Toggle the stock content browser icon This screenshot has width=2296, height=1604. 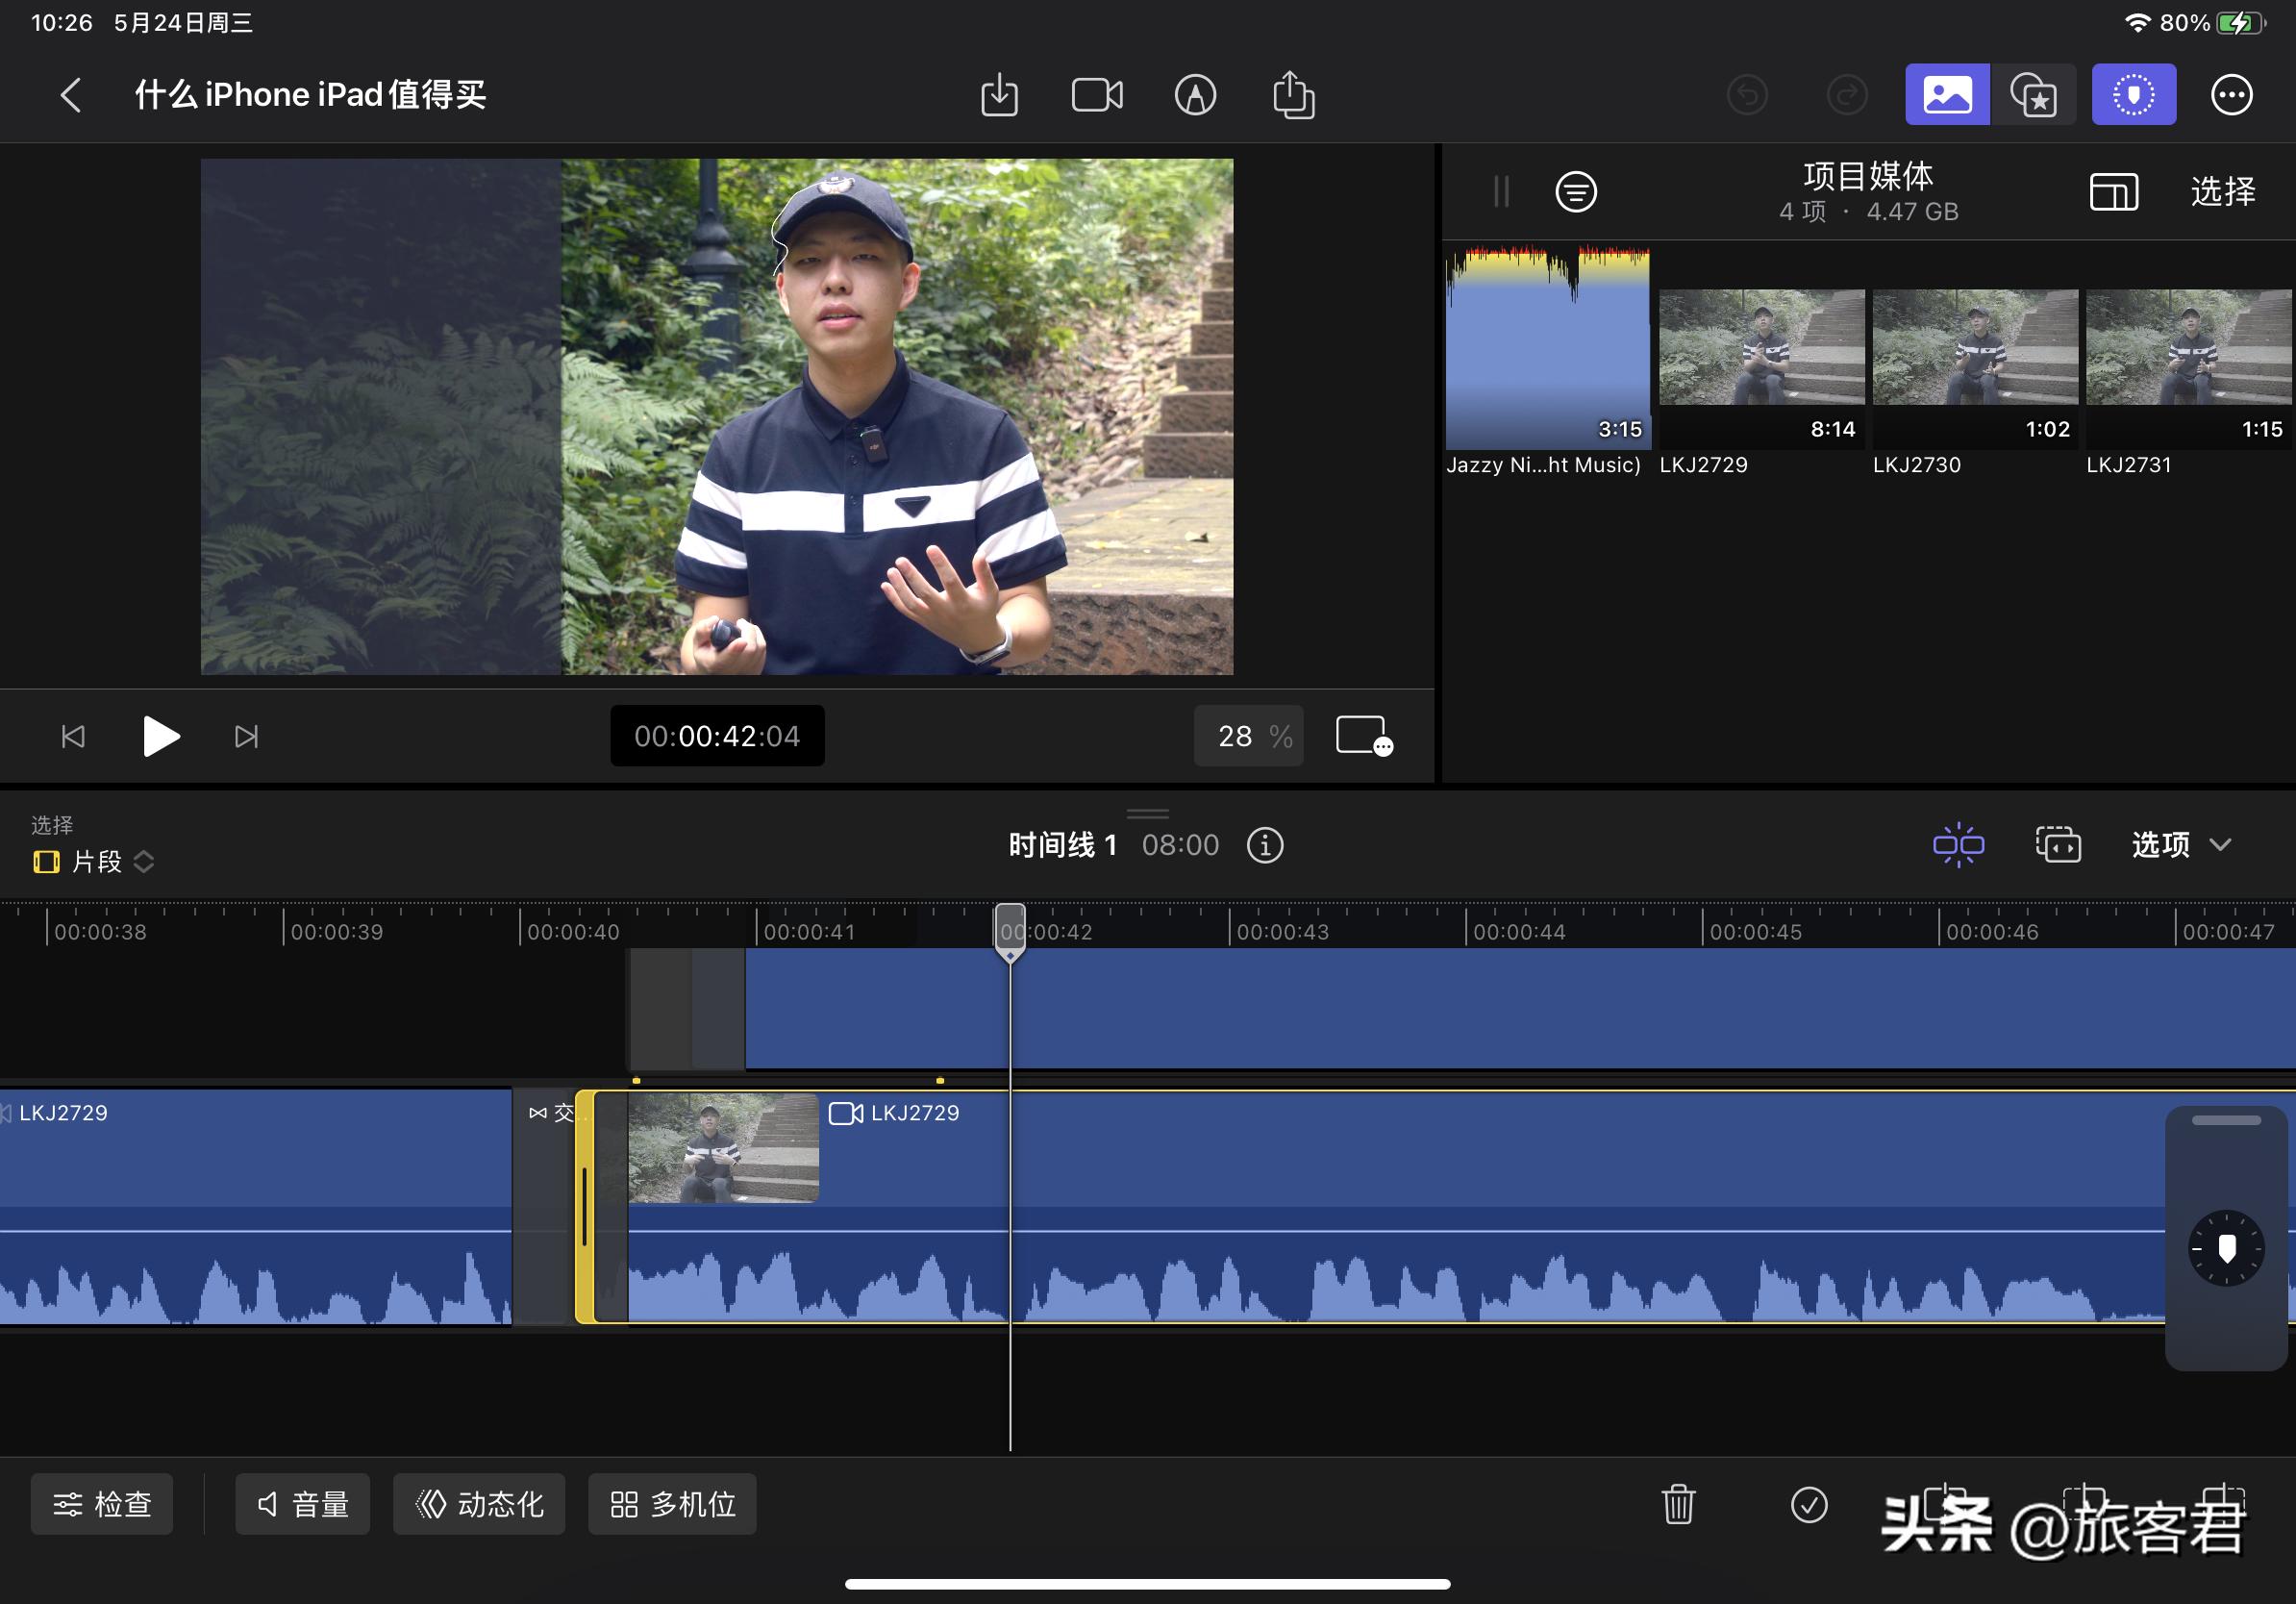point(2035,93)
